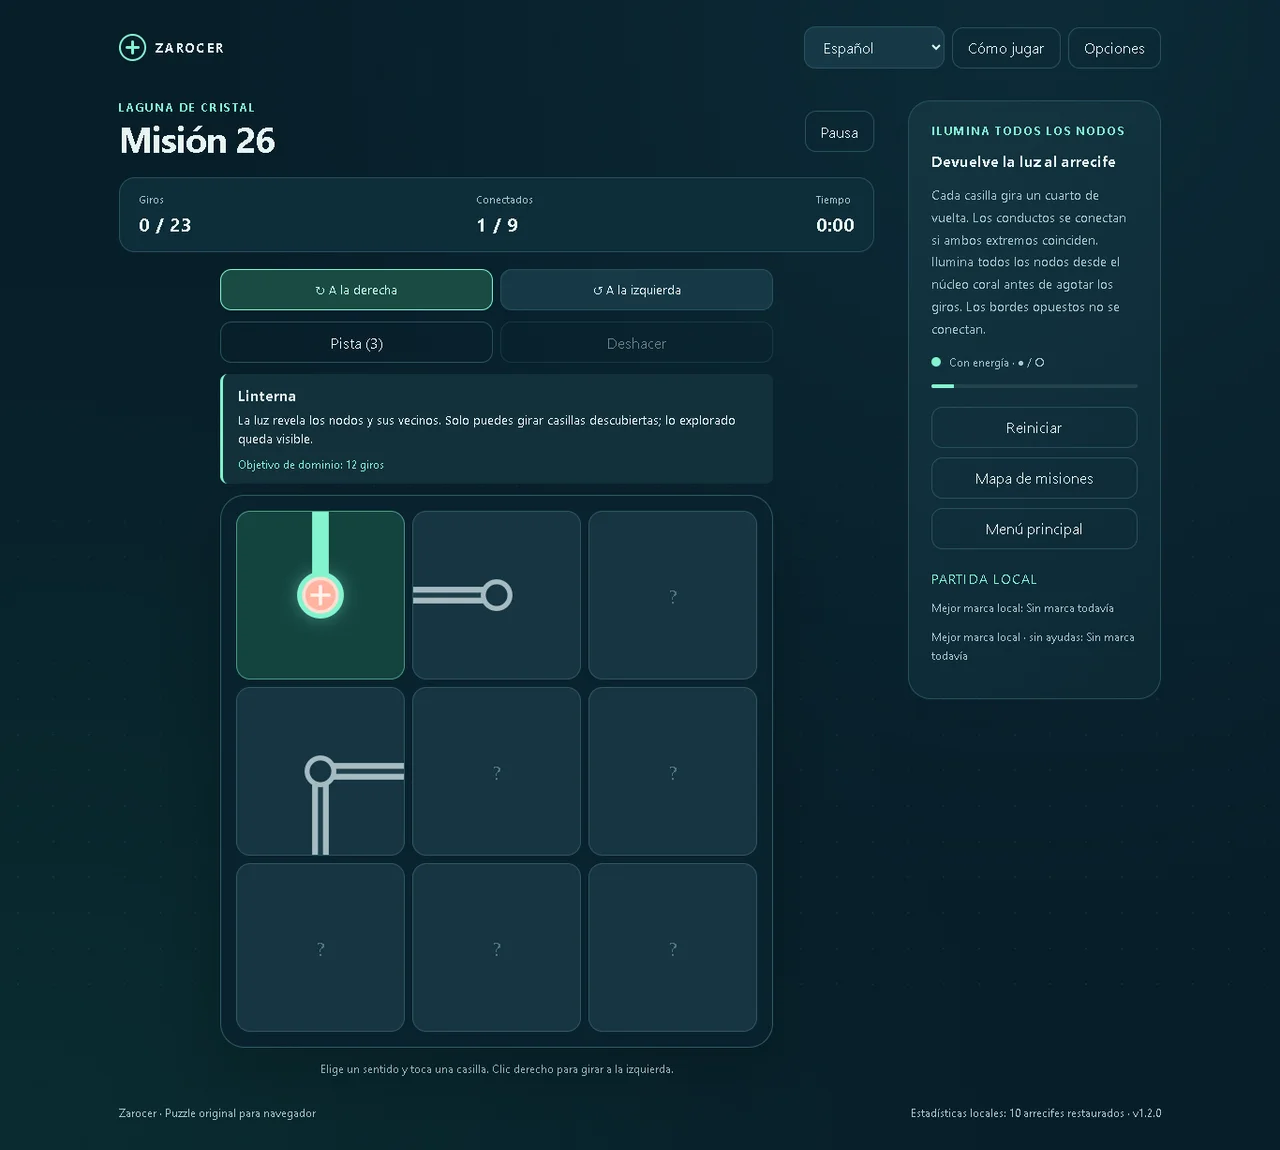Go to 'Menú principal'
Screen dimensions: 1280x1150
[1034, 529]
